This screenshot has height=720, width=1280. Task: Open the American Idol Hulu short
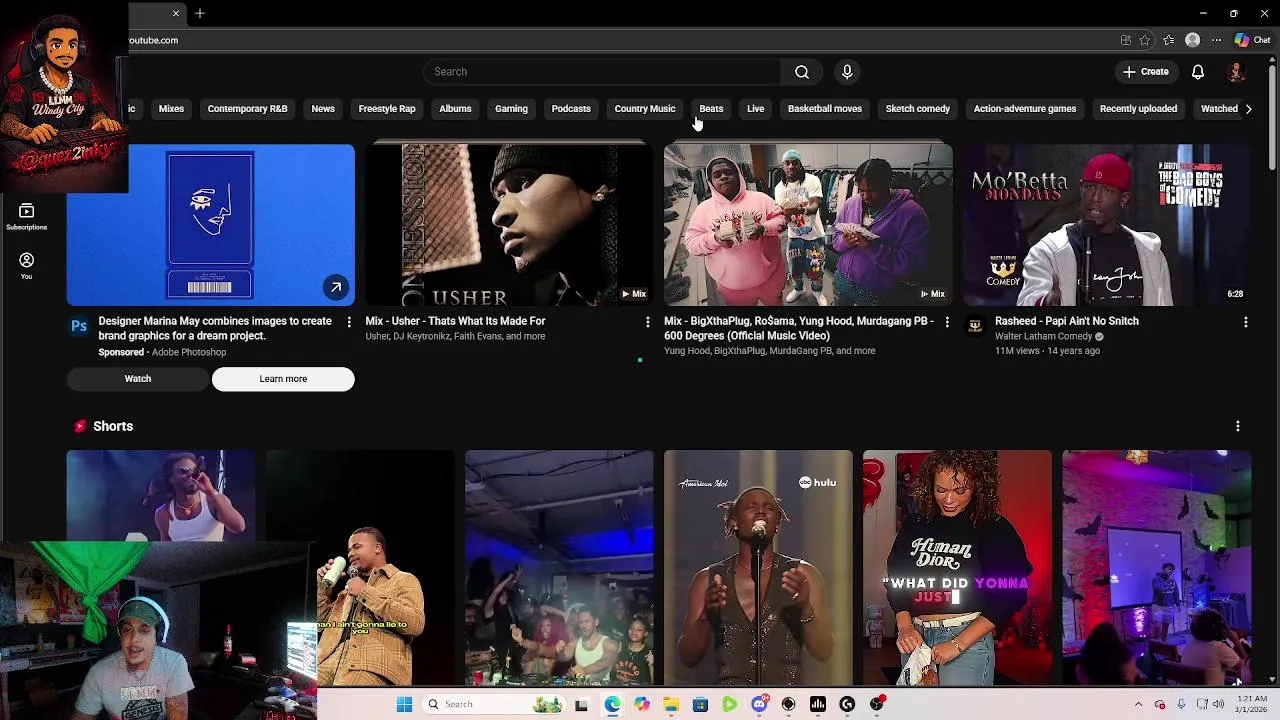[758, 568]
